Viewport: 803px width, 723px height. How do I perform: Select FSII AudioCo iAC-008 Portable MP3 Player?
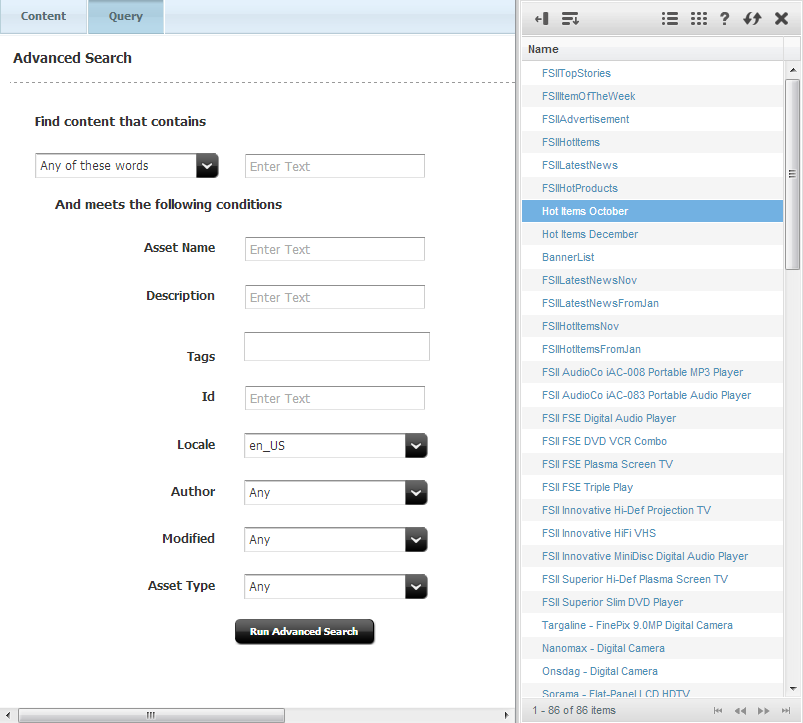tap(652, 372)
